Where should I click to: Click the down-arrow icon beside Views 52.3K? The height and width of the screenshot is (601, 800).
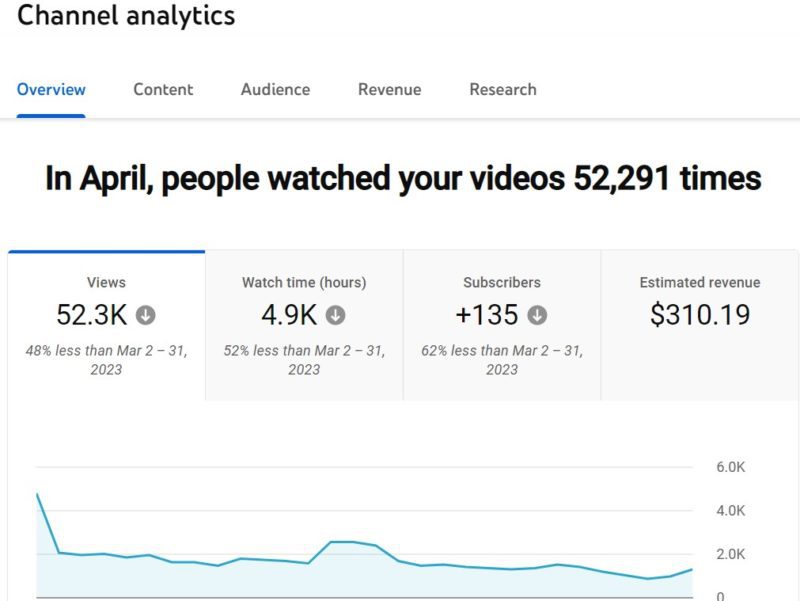click(x=145, y=315)
